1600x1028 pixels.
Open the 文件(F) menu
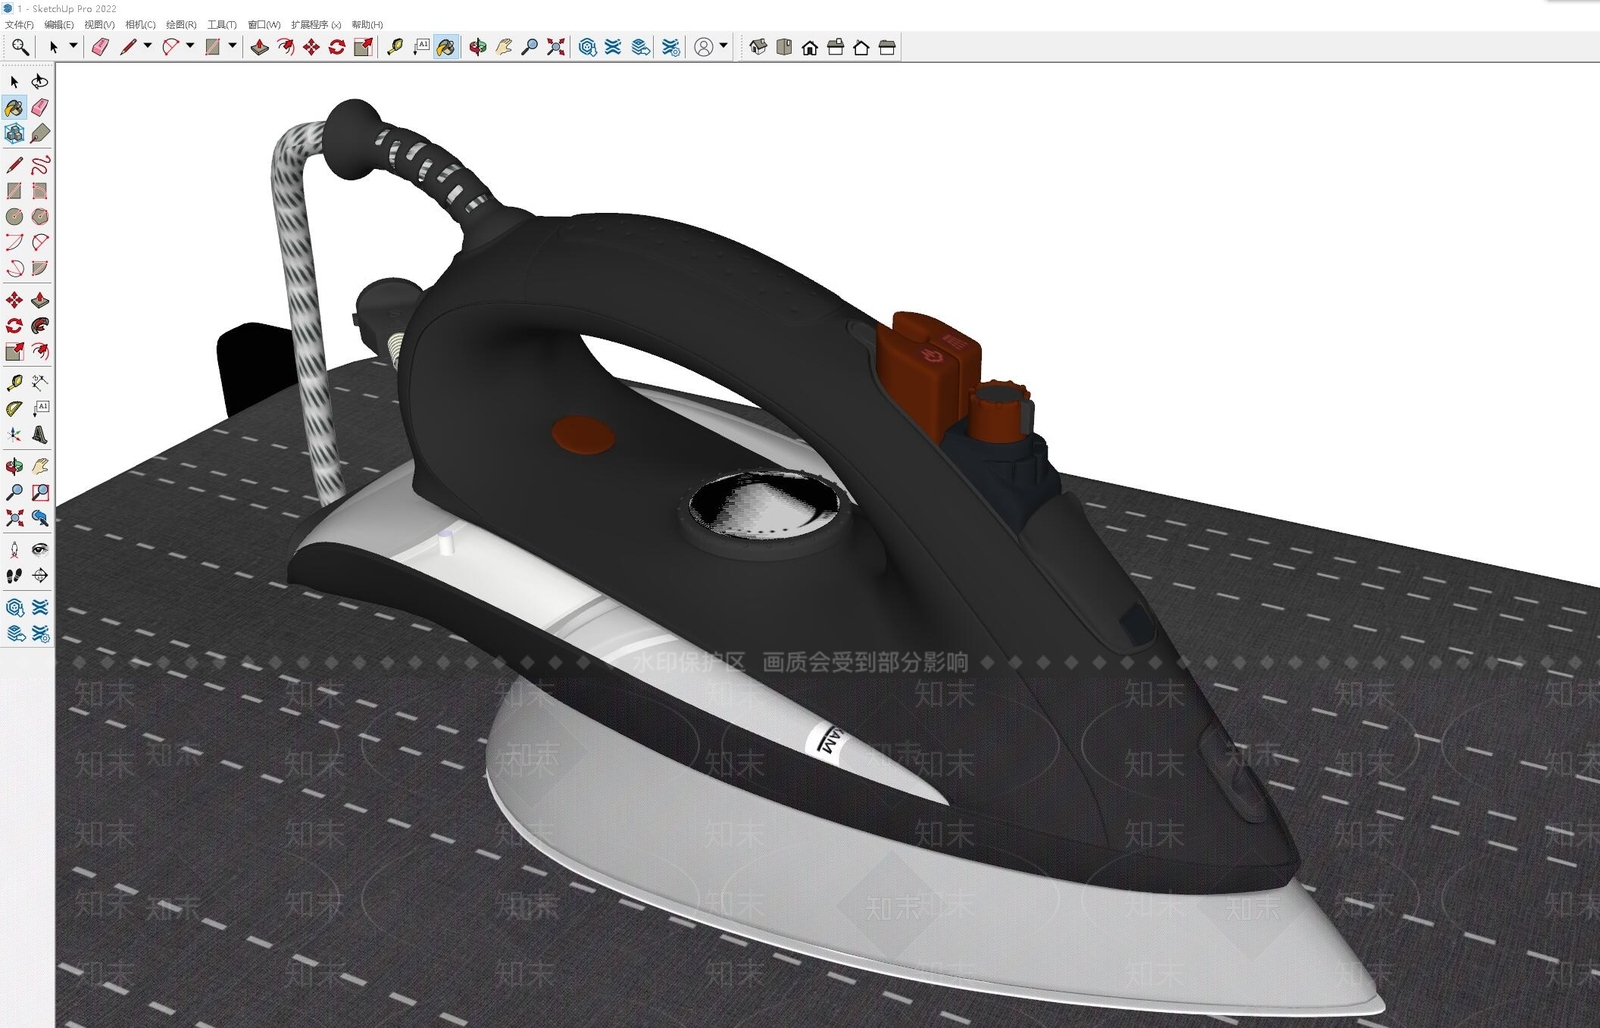click(19, 25)
